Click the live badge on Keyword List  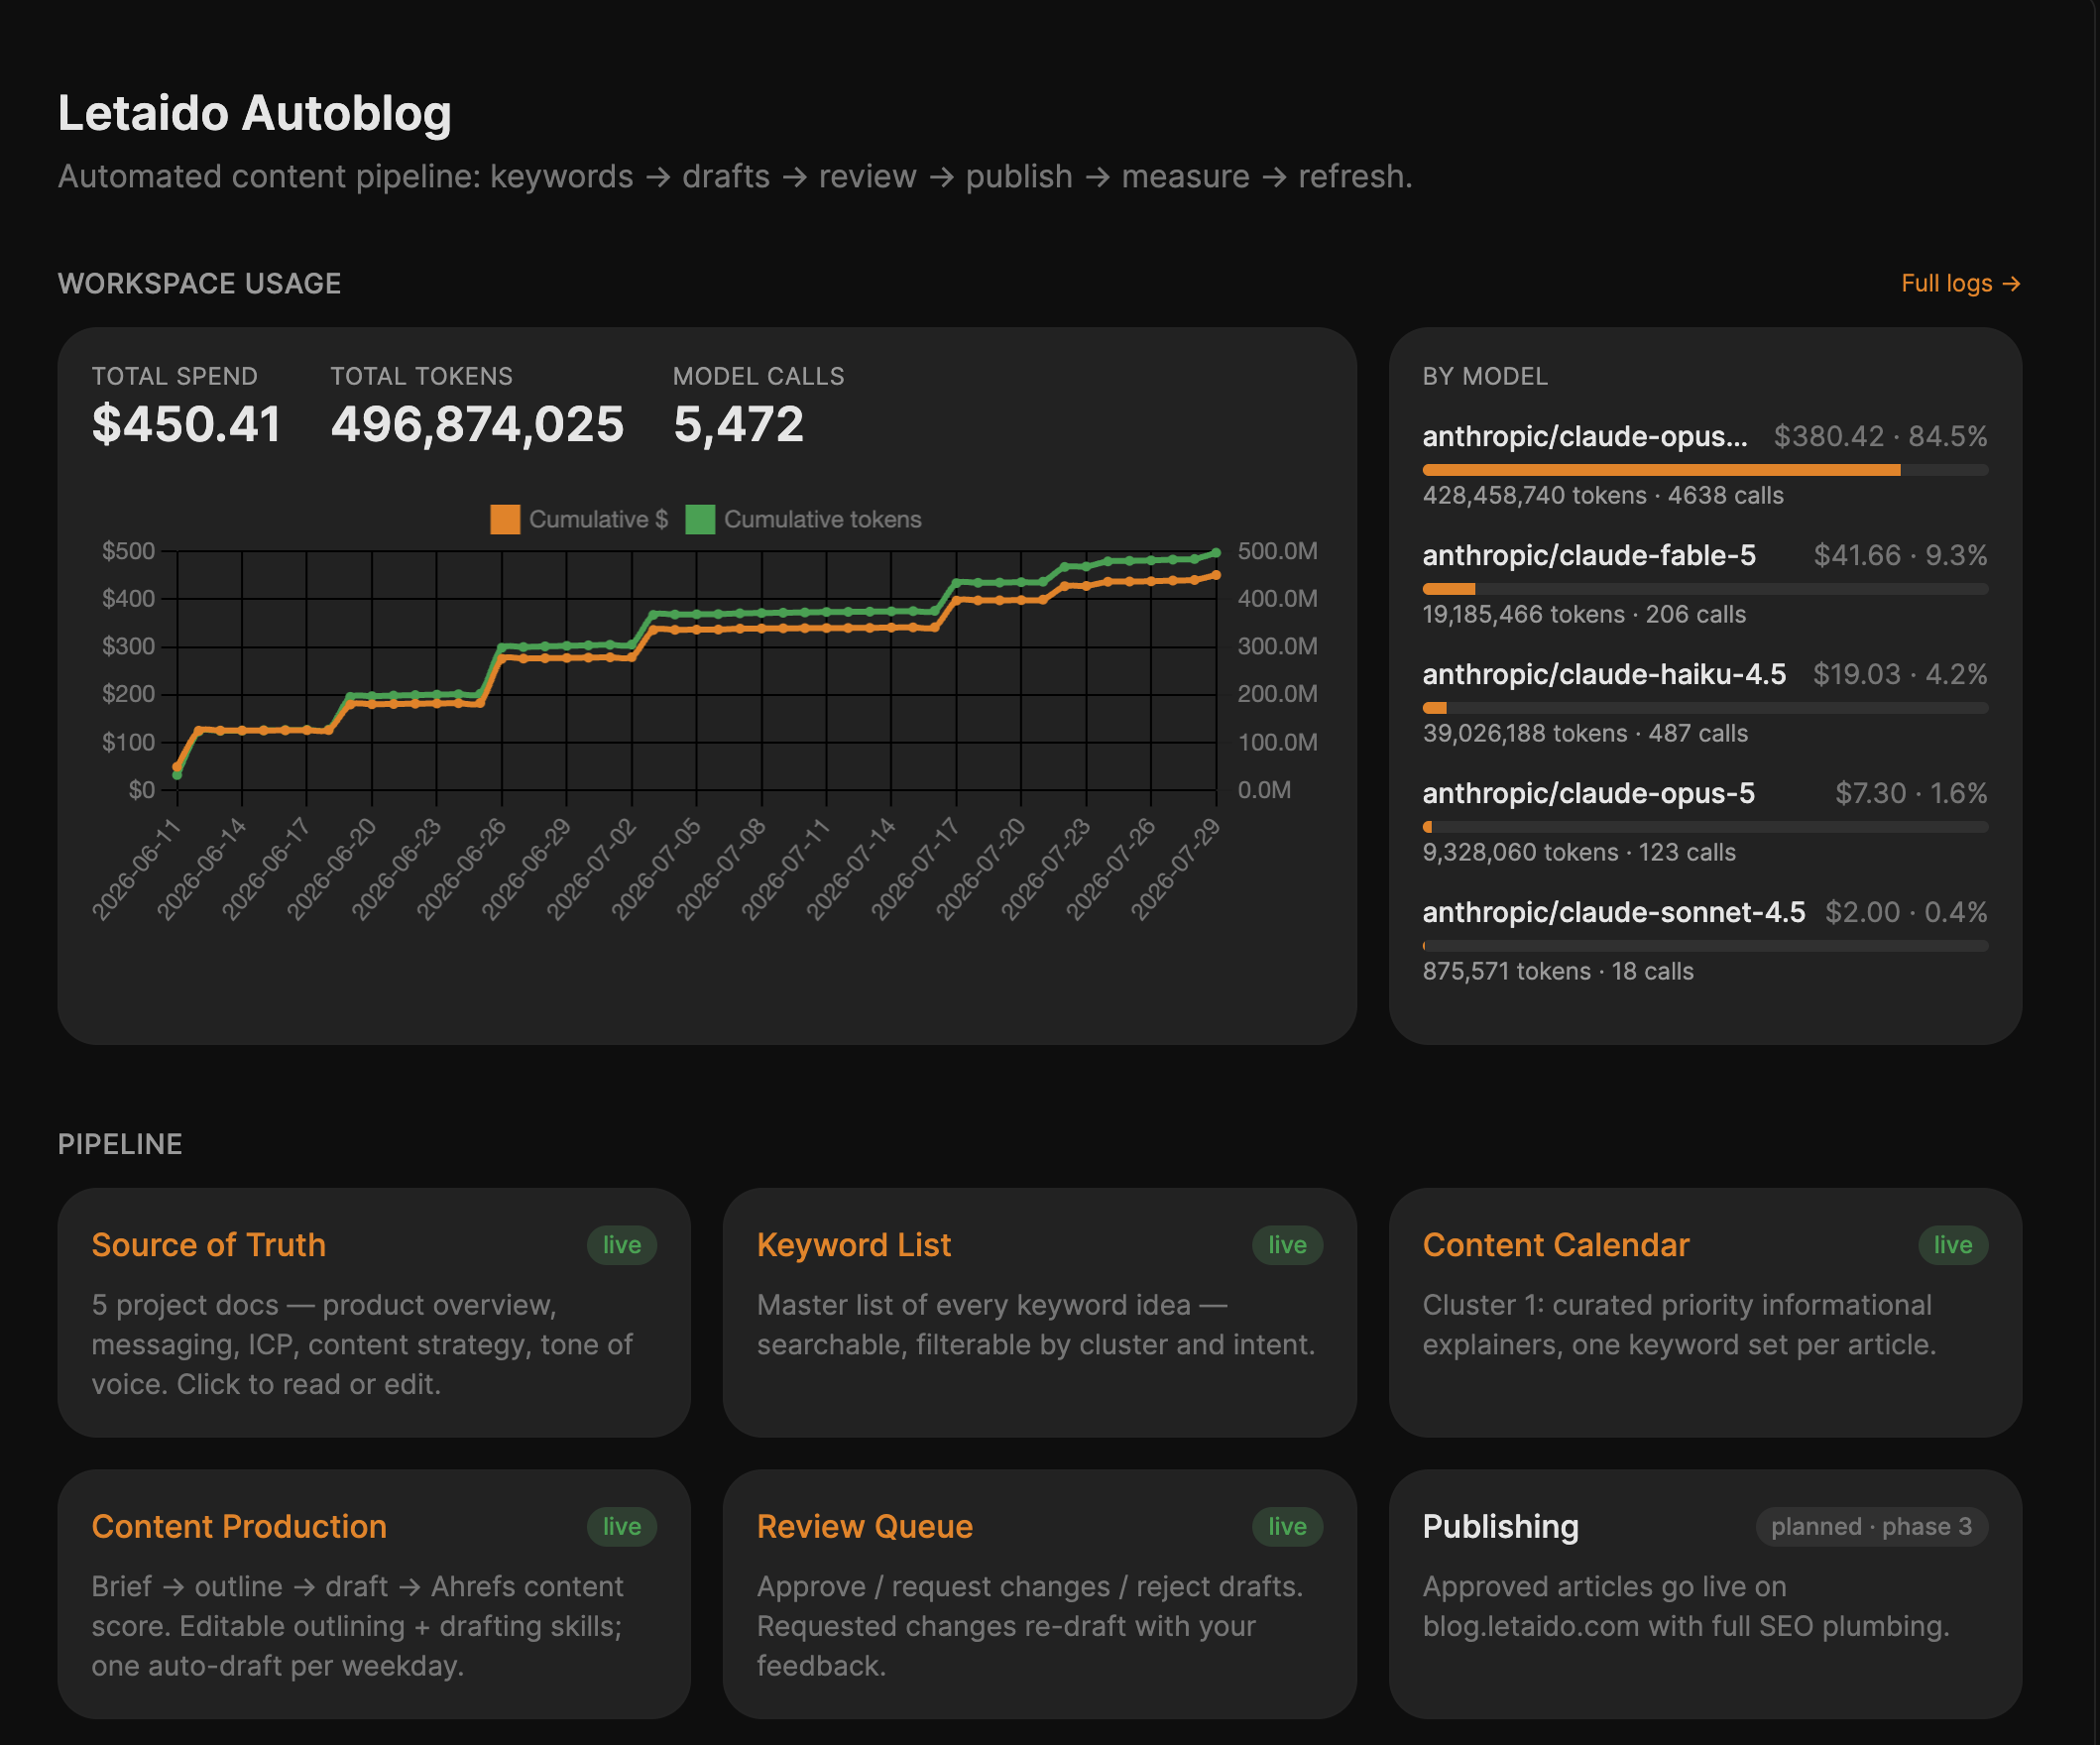pos(1287,1245)
